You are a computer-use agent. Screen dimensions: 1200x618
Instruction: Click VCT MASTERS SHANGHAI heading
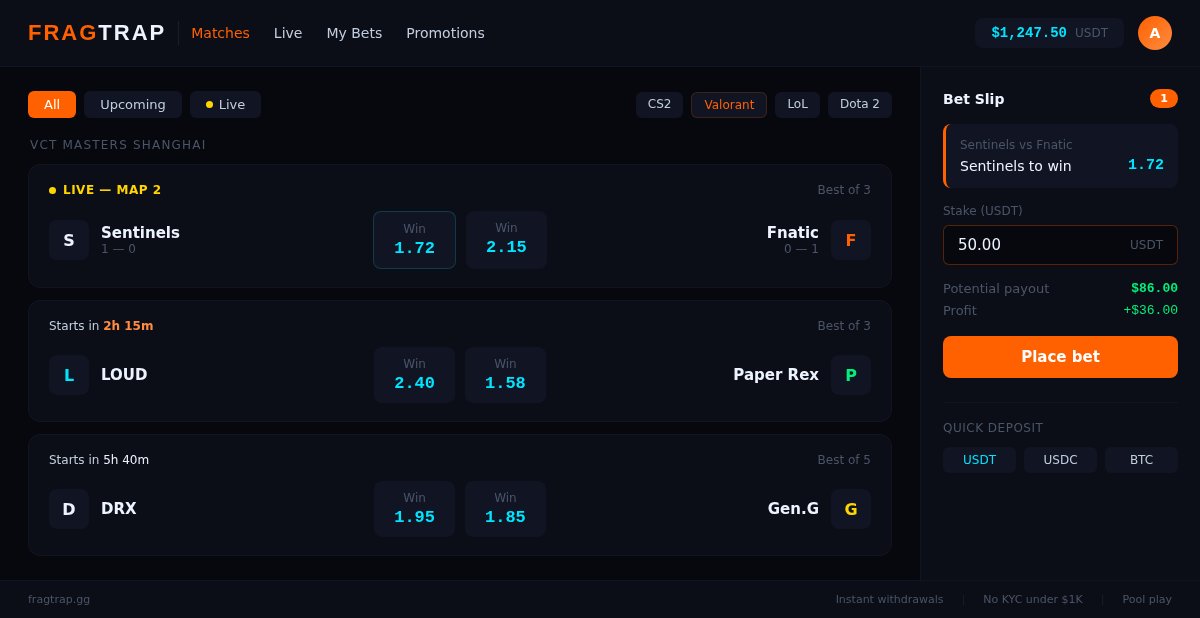pos(118,145)
